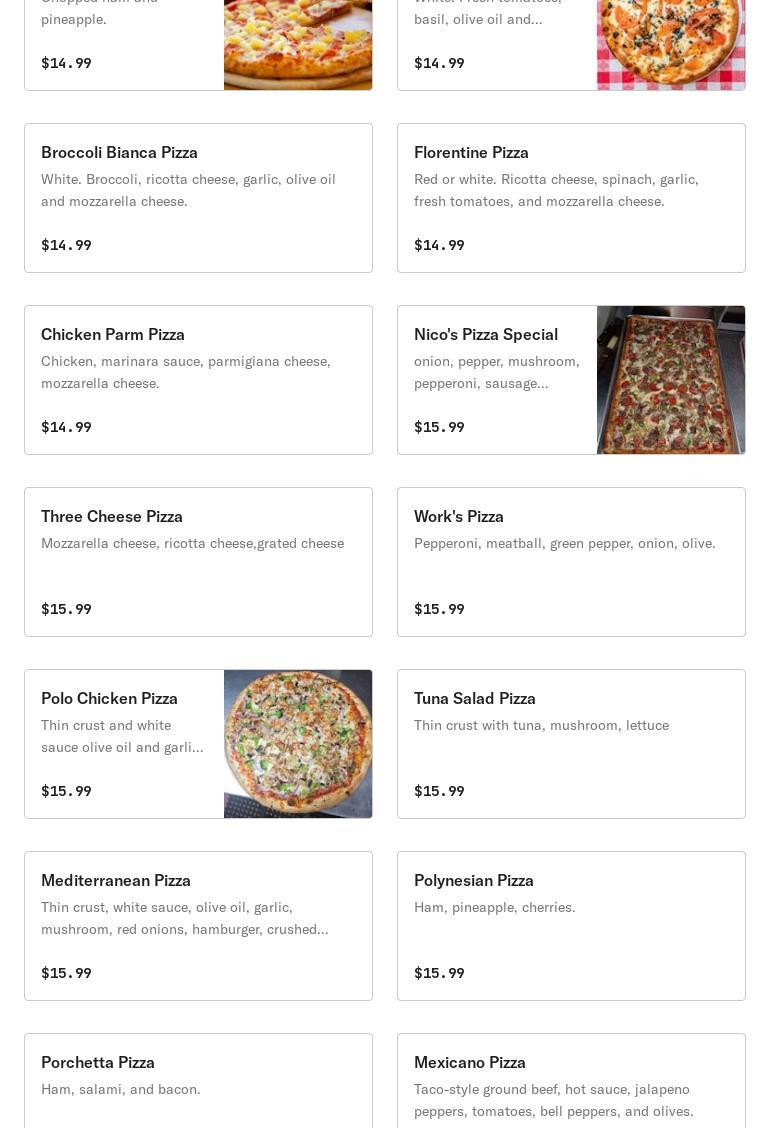Viewport: 770px width, 1128px height.
Task: Click the Hawaiian pineapple pizza photo
Action: pyautogui.click(x=298, y=45)
